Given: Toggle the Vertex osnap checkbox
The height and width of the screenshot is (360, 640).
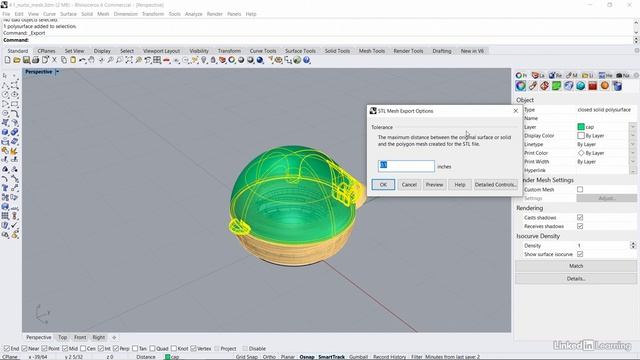Looking at the screenshot, I should [193, 349].
